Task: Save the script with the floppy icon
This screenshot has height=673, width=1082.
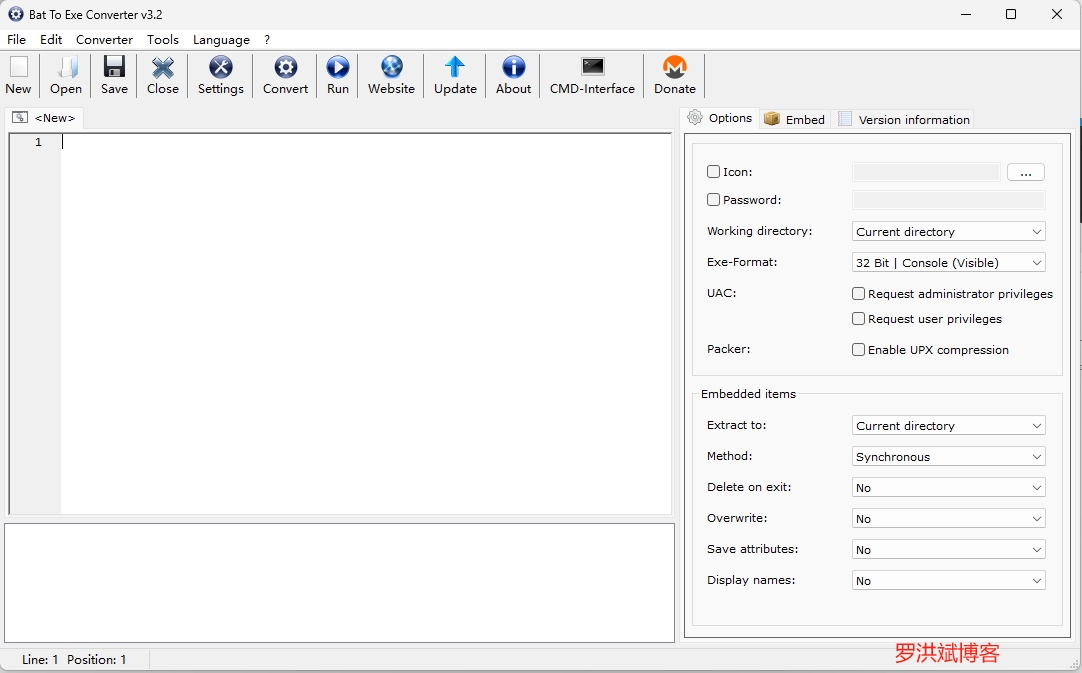Action: coord(114,67)
